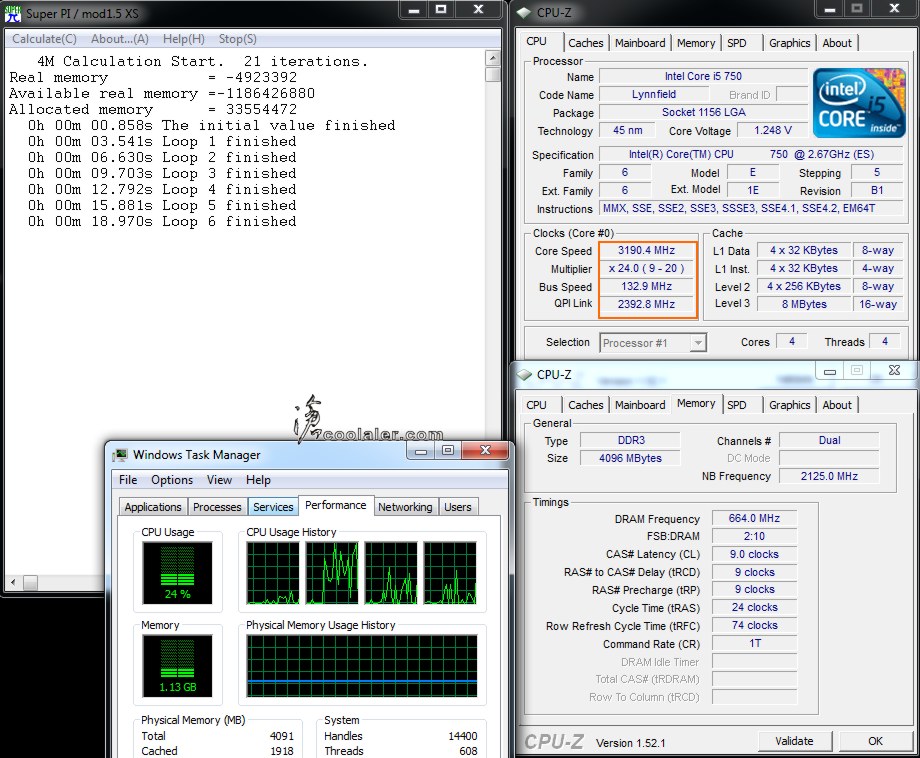Click Stop(S) in Super PI menu
The width and height of the screenshot is (920, 758).
[238, 39]
